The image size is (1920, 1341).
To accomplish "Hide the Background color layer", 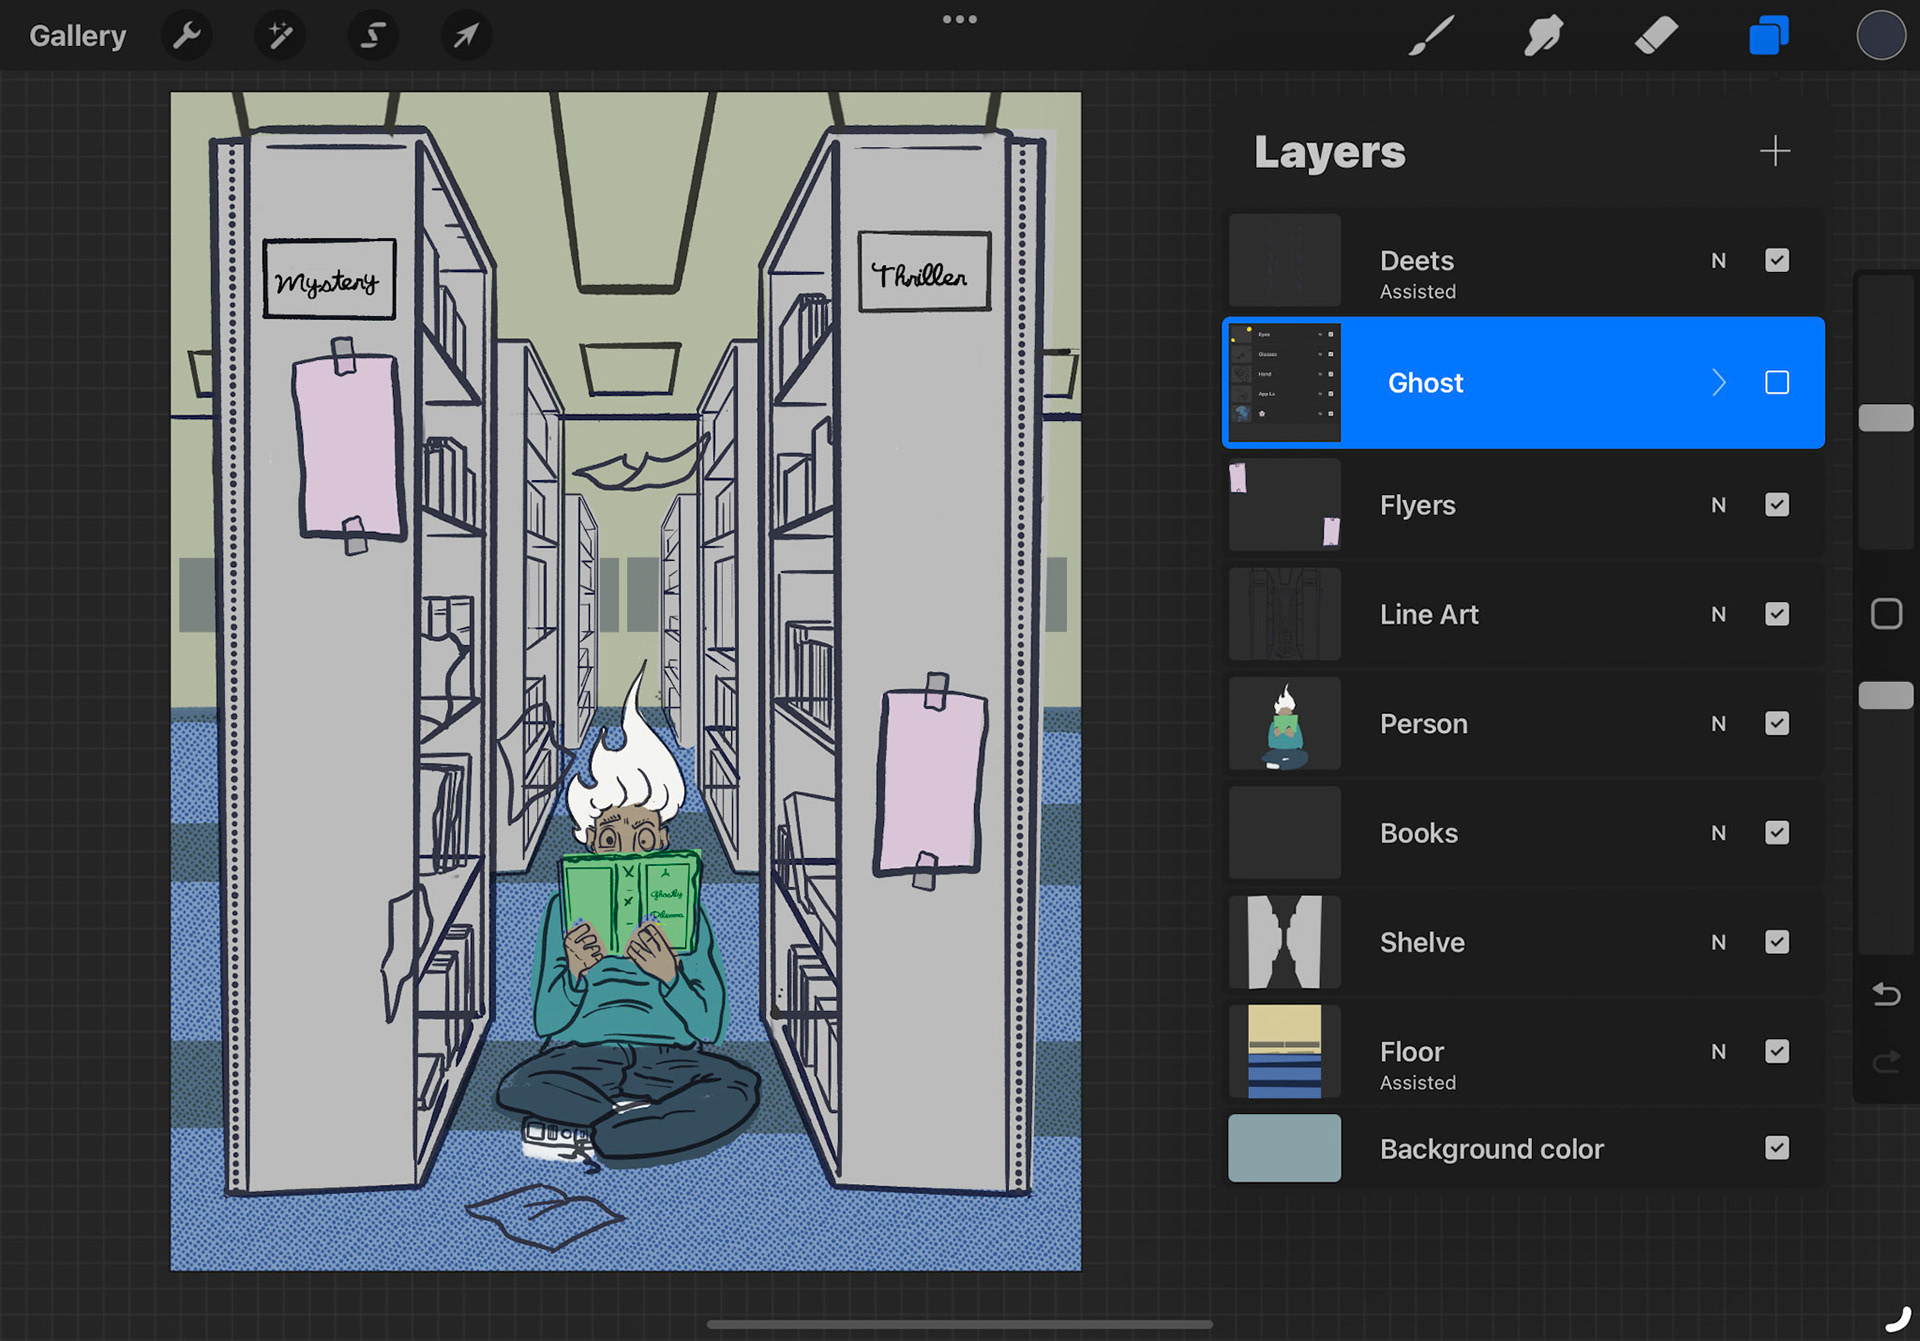I will click(1777, 1148).
